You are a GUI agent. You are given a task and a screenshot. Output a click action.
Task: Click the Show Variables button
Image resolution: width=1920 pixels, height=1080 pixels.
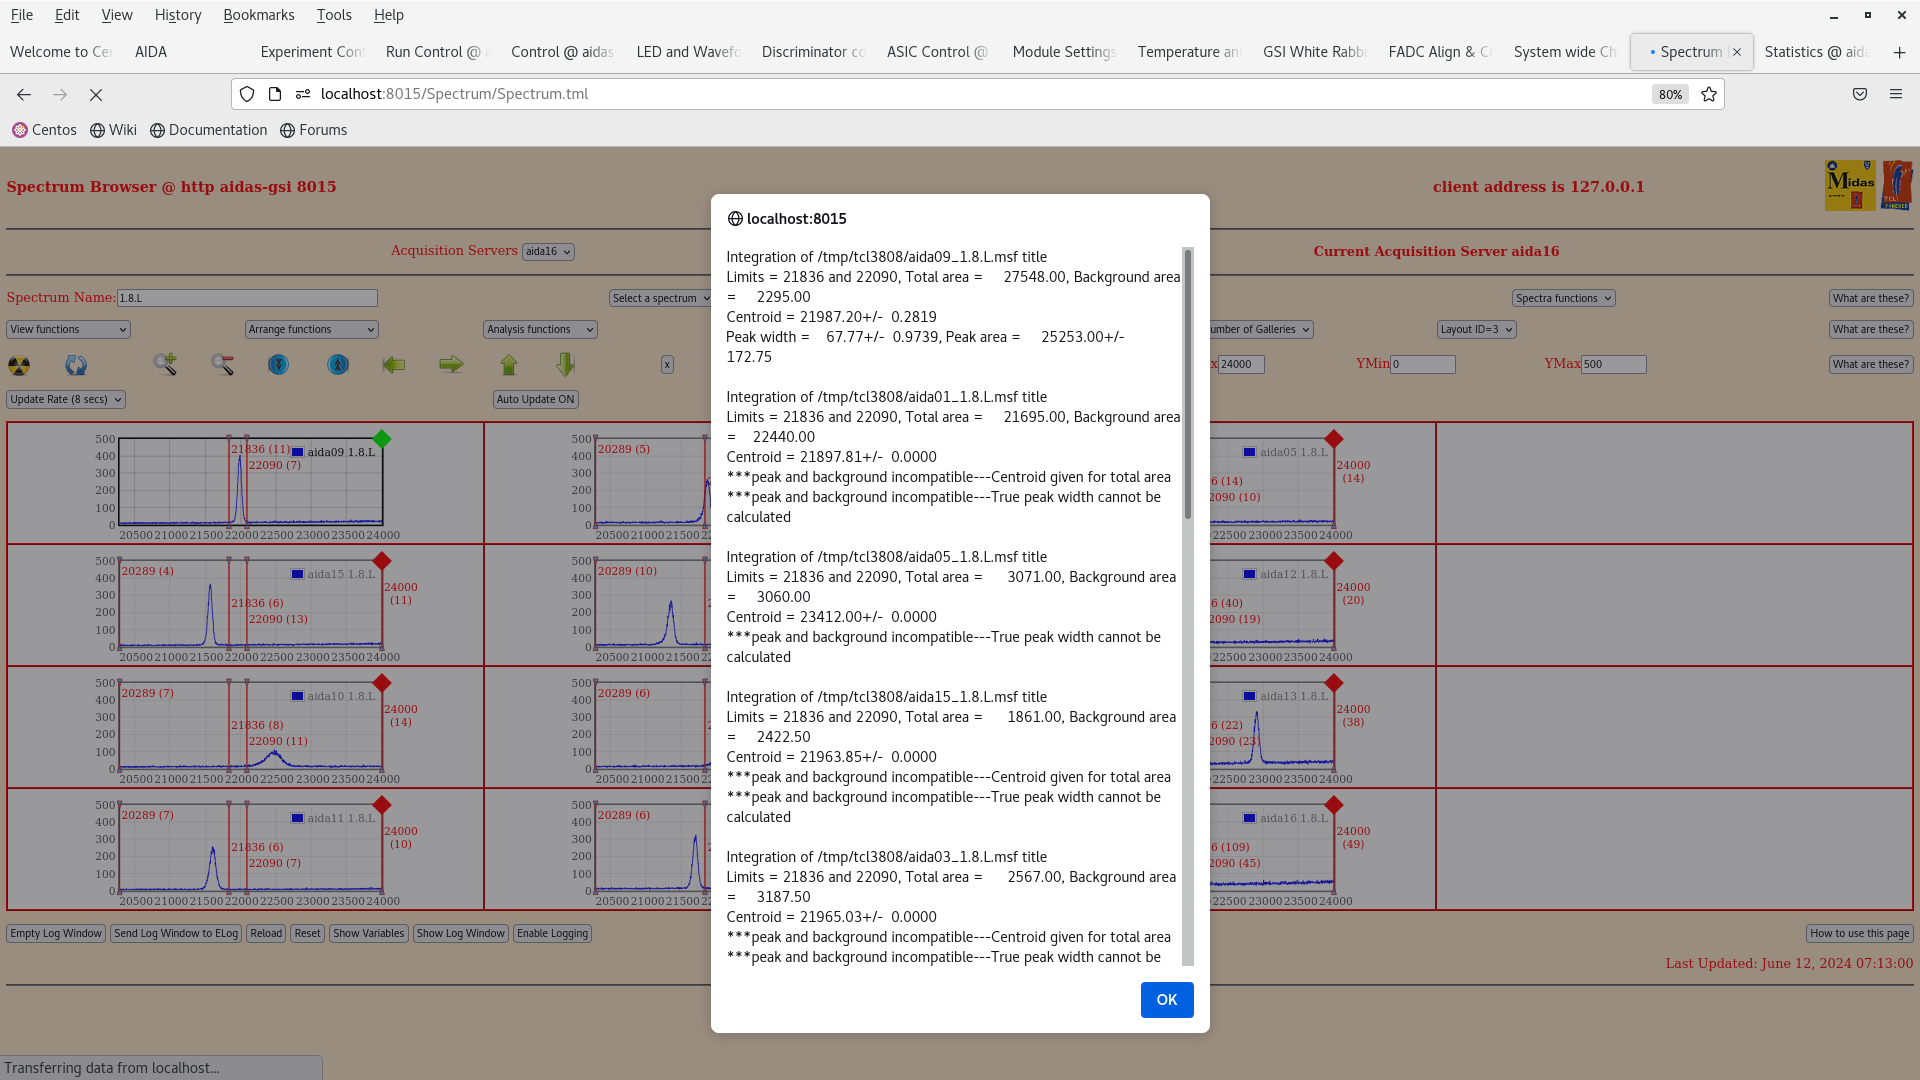pyautogui.click(x=368, y=933)
